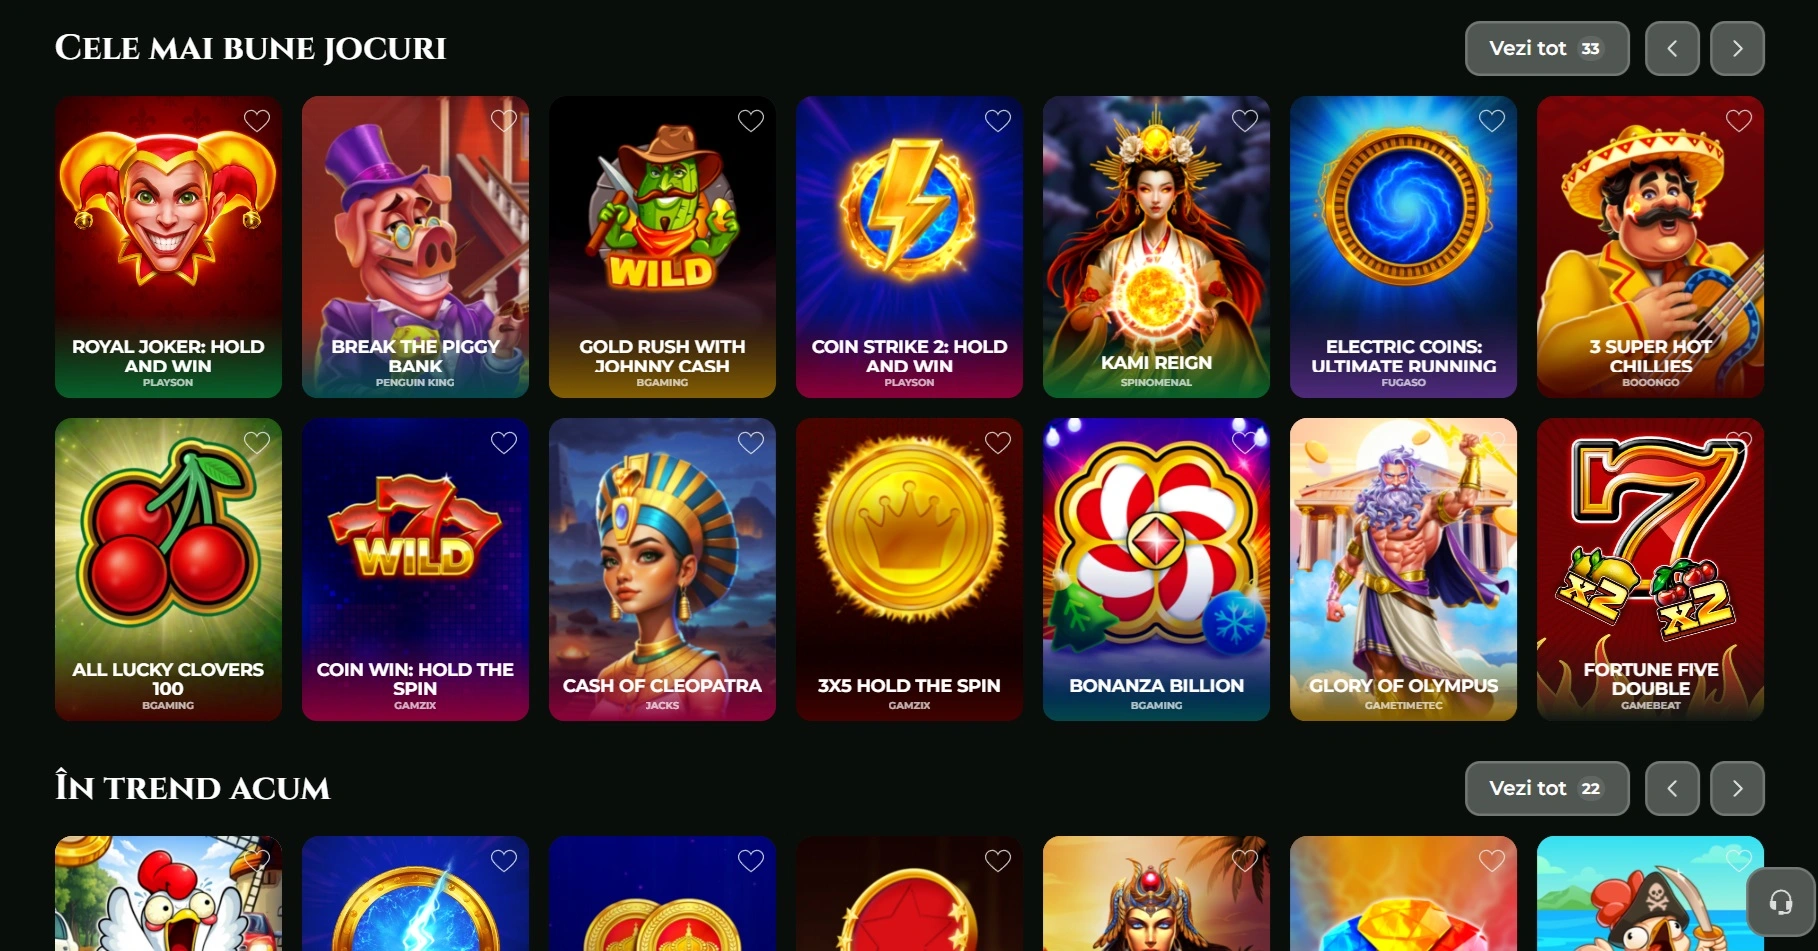Show previous games in Cele Mai Bune Jocuri
The width and height of the screenshot is (1818, 951).
[1672, 48]
